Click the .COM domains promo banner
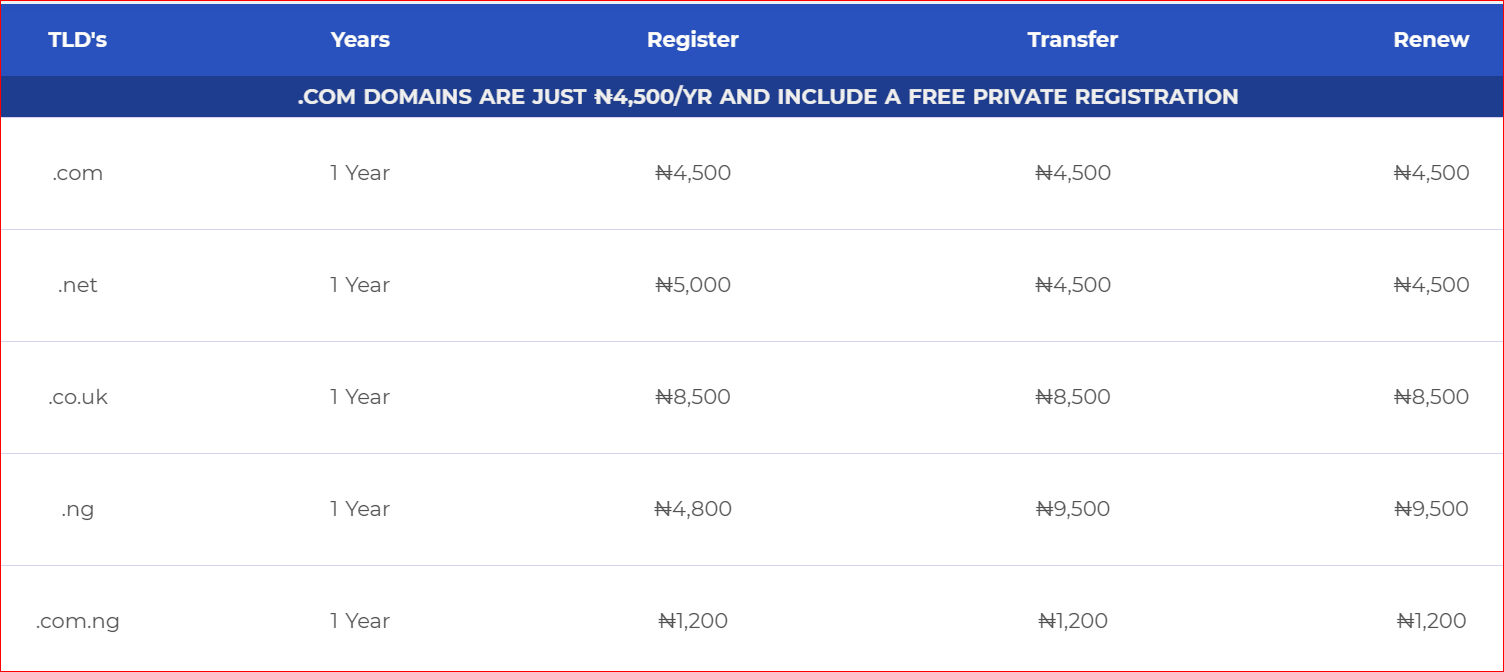1504x672 pixels. tap(767, 97)
